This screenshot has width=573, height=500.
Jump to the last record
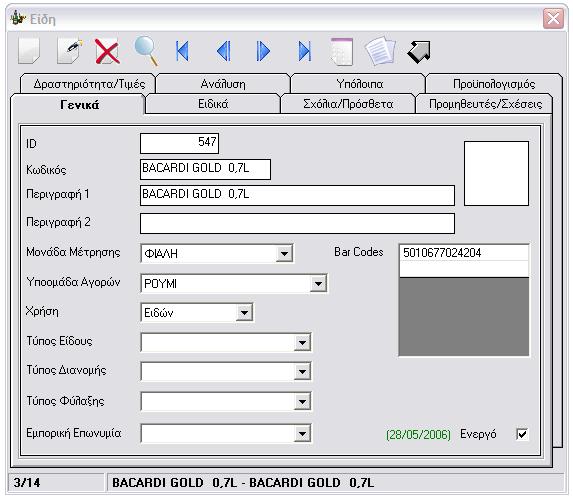coord(304,51)
